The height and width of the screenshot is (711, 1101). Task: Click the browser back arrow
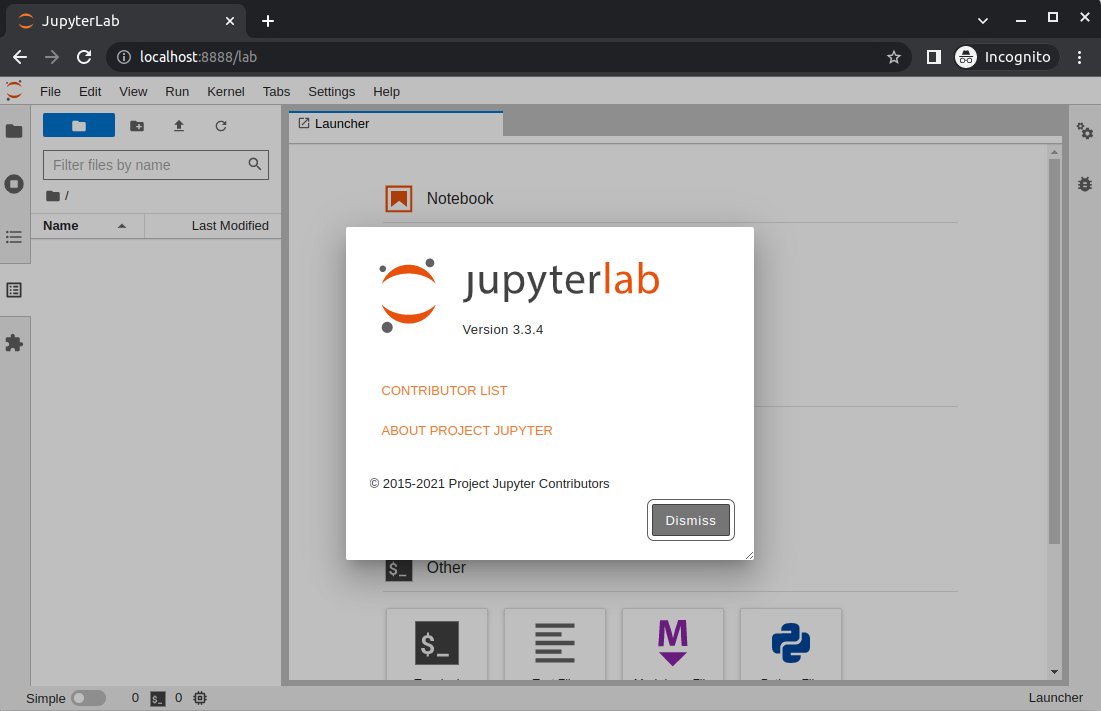coord(20,57)
